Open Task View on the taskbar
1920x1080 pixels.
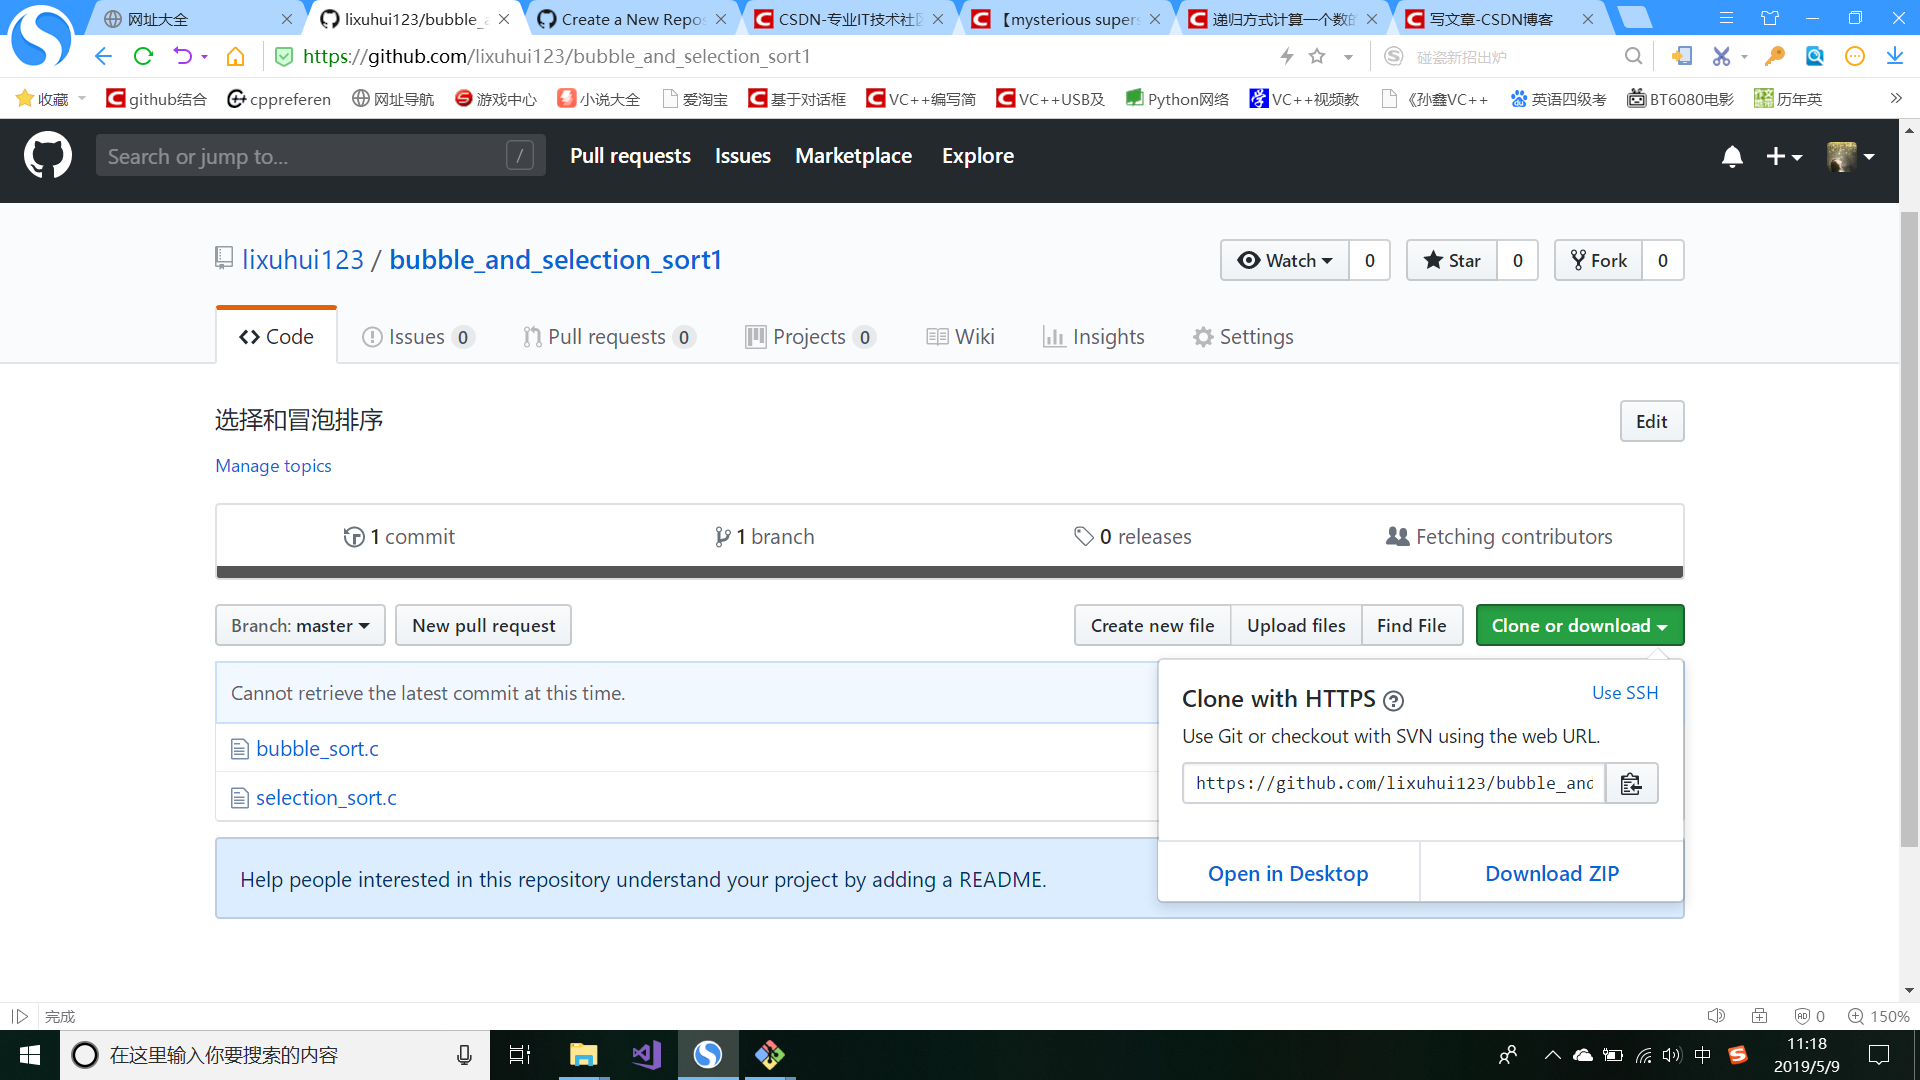tap(520, 1054)
